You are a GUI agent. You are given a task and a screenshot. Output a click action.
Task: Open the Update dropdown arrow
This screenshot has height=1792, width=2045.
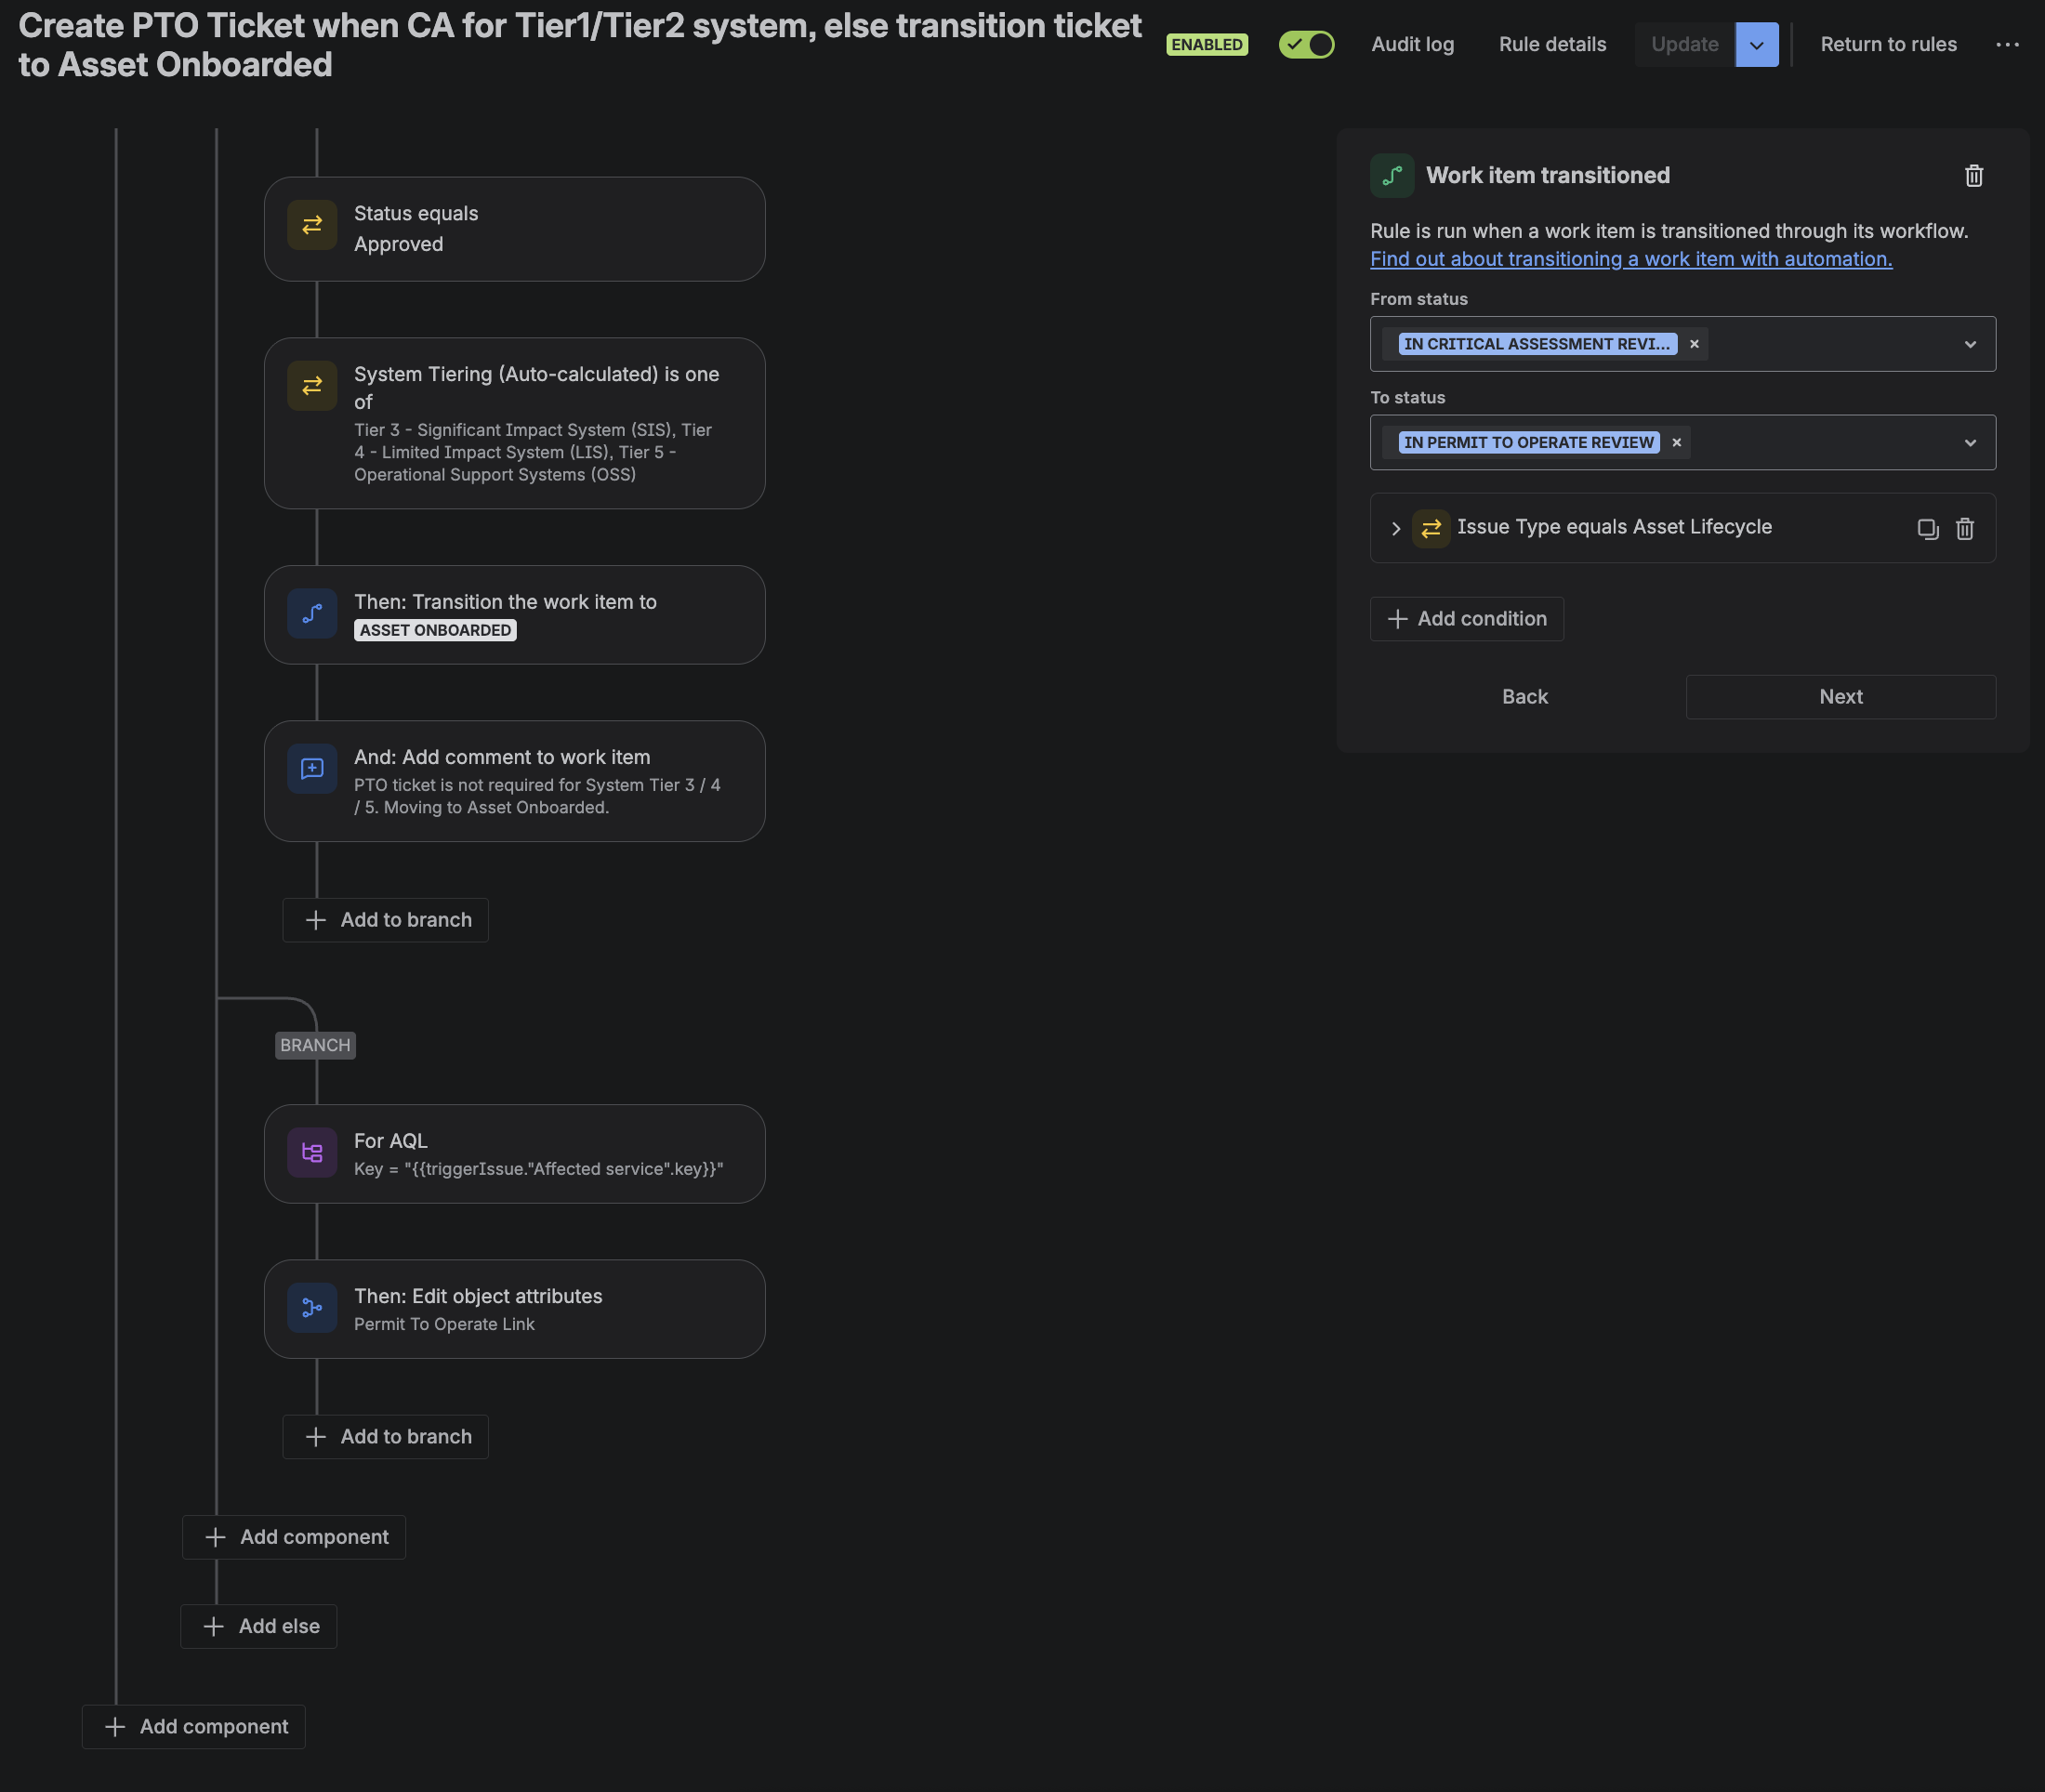tap(1757, 44)
